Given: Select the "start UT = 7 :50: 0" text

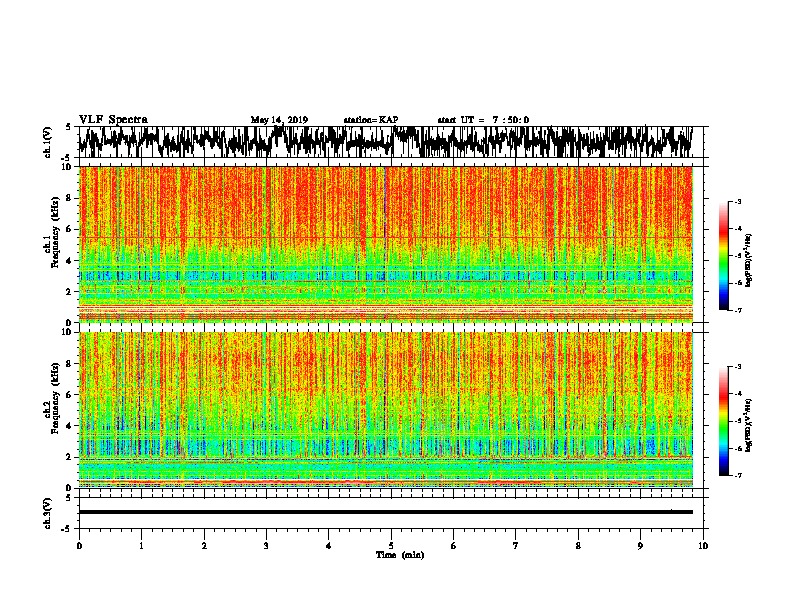Looking at the screenshot, I should click(483, 120).
